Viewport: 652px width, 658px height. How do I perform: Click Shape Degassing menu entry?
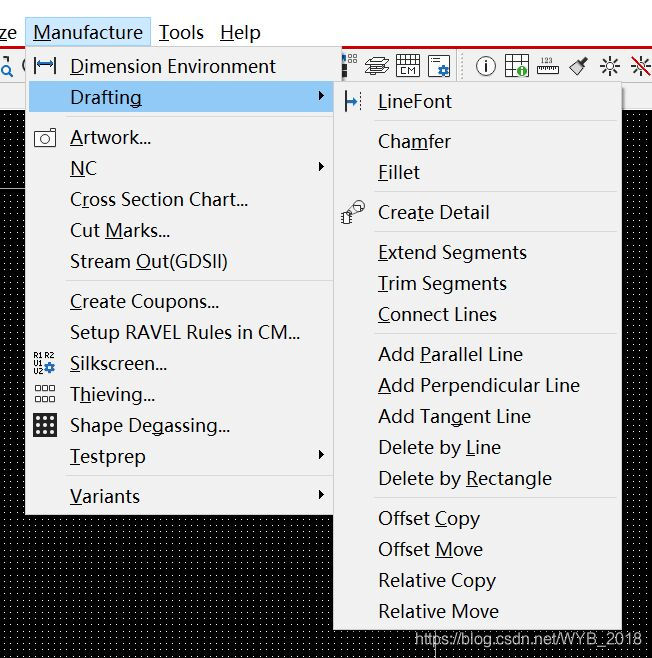pos(149,425)
